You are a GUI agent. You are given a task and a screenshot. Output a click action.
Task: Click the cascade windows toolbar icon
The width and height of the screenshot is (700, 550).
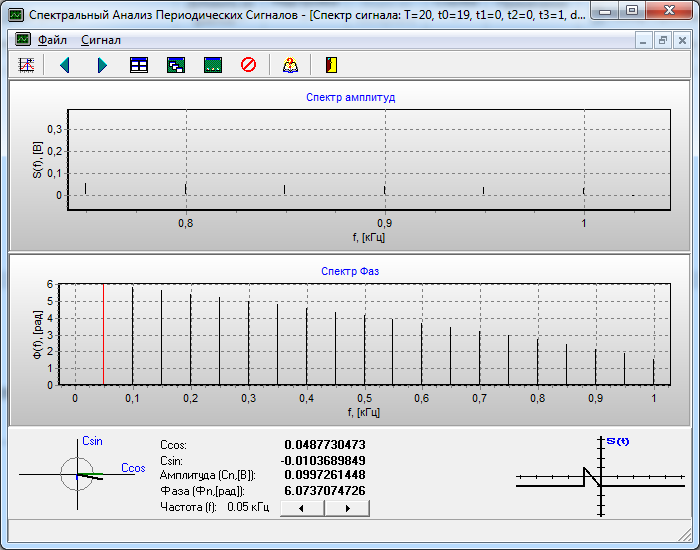[175, 65]
